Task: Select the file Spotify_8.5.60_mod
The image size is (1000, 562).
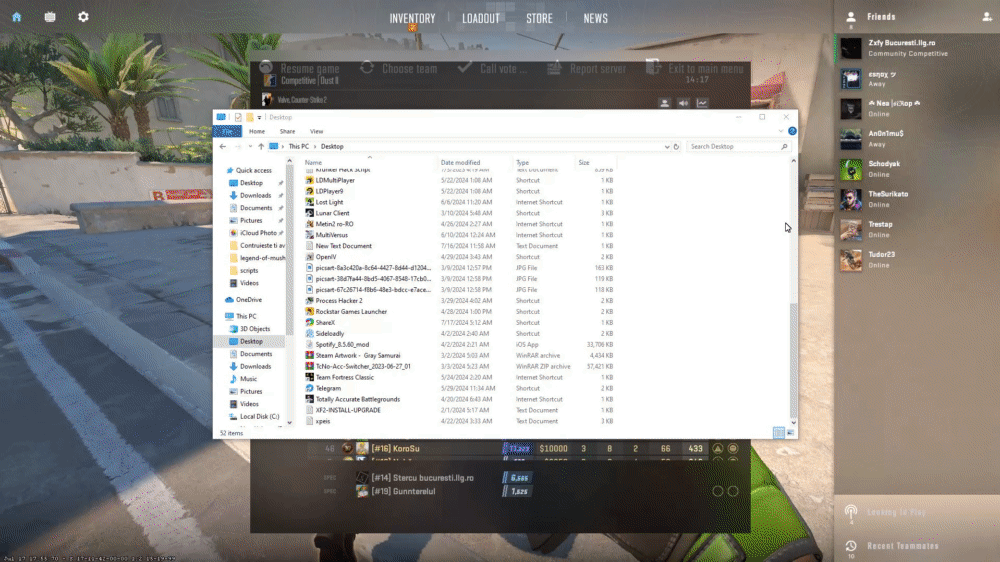Action: point(342,344)
